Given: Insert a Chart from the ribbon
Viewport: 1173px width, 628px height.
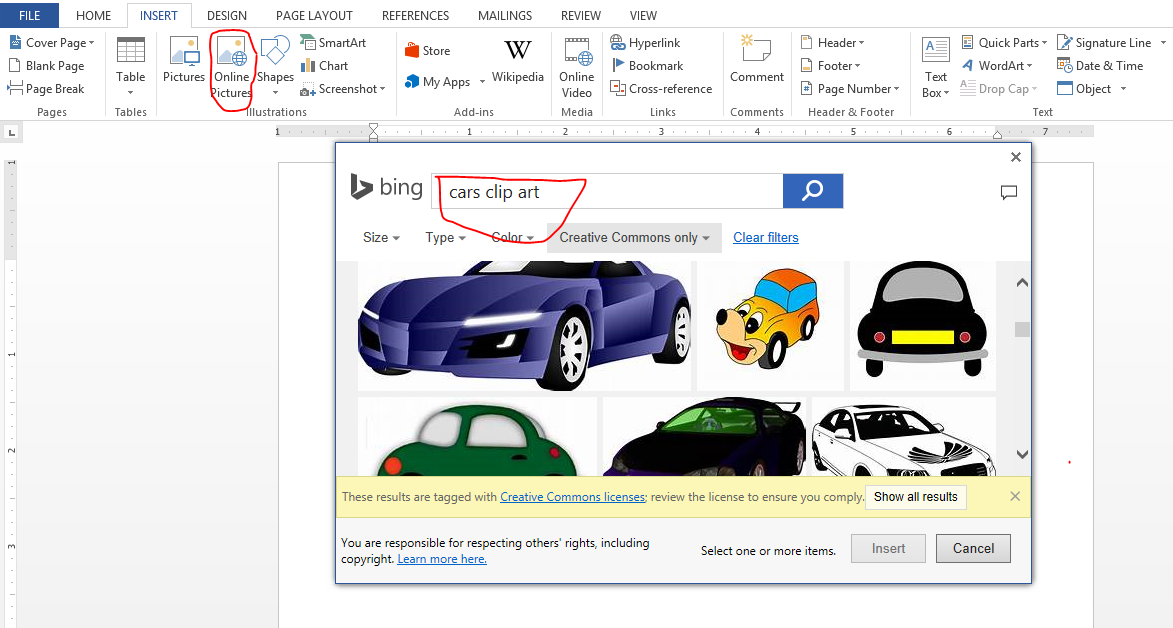Looking at the screenshot, I should (x=324, y=66).
